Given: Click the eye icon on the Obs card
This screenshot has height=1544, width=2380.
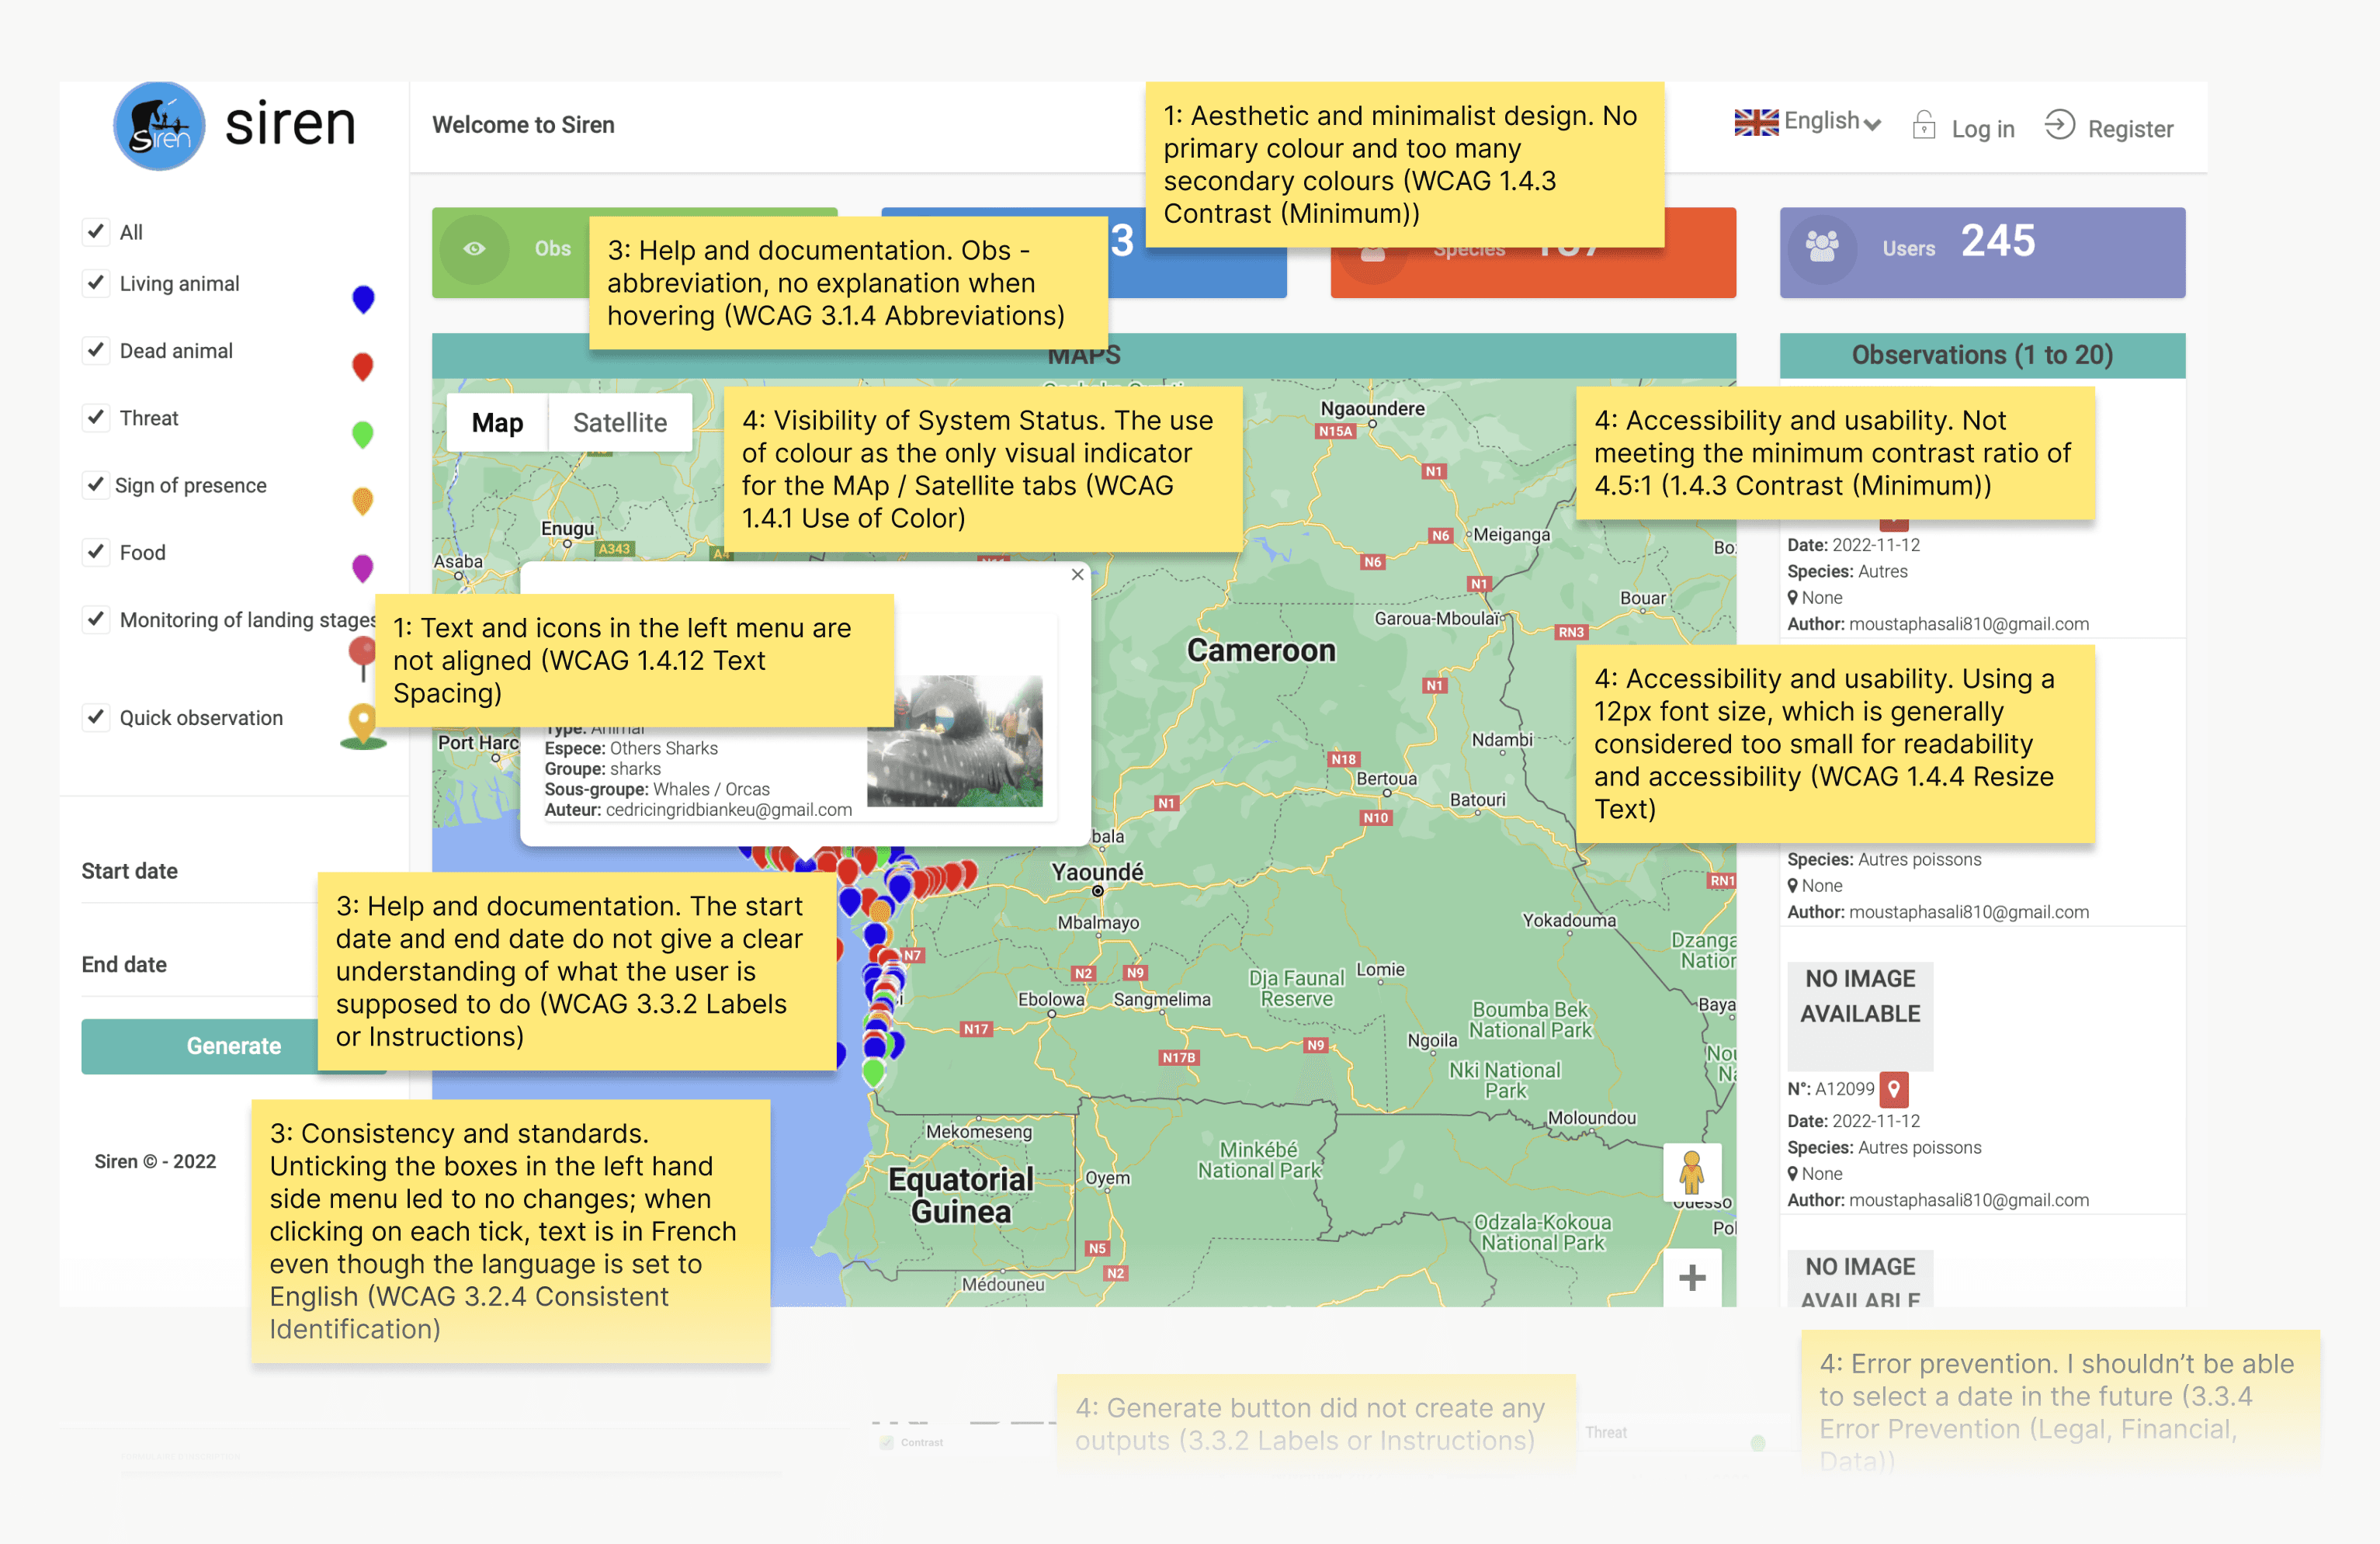Looking at the screenshot, I should click(x=474, y=248).
